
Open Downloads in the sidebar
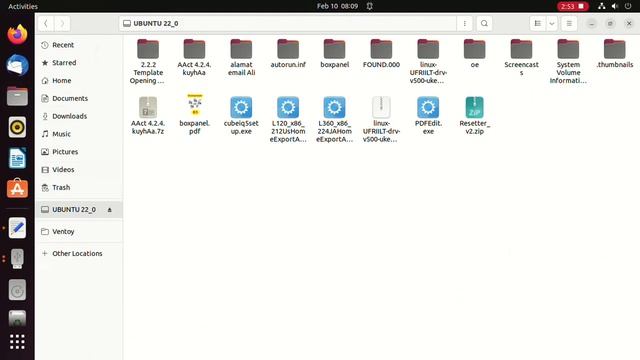click(x=79, y=116)
